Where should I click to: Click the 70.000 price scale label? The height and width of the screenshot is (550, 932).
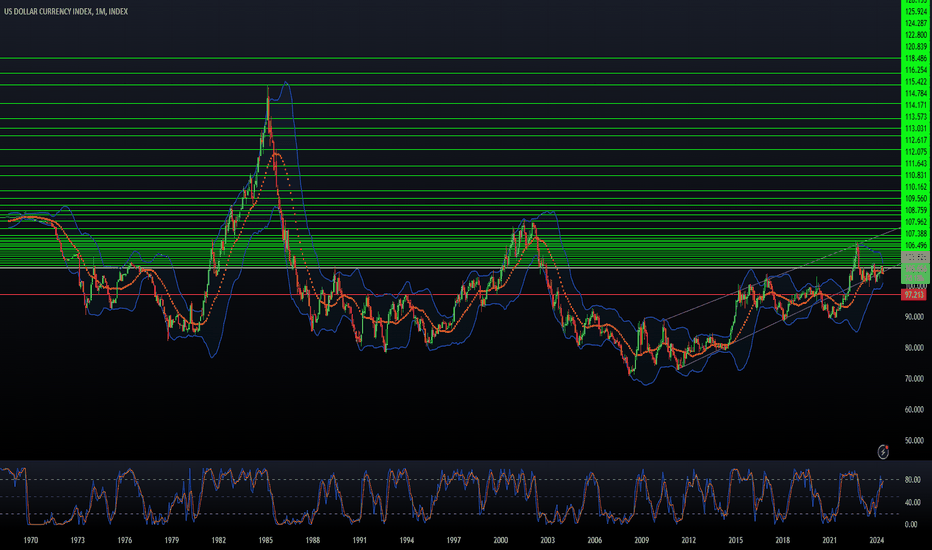click(x=914, y=379)
